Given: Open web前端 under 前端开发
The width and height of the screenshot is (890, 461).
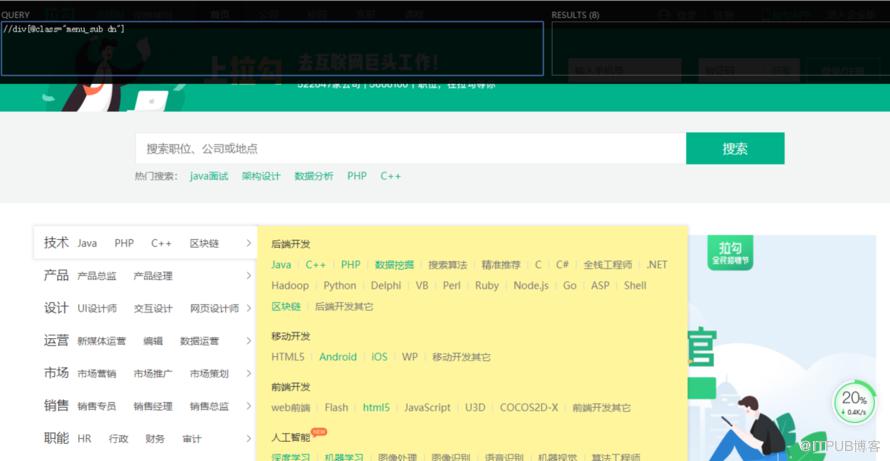Looking at the screenshot, I should (291, 408).
